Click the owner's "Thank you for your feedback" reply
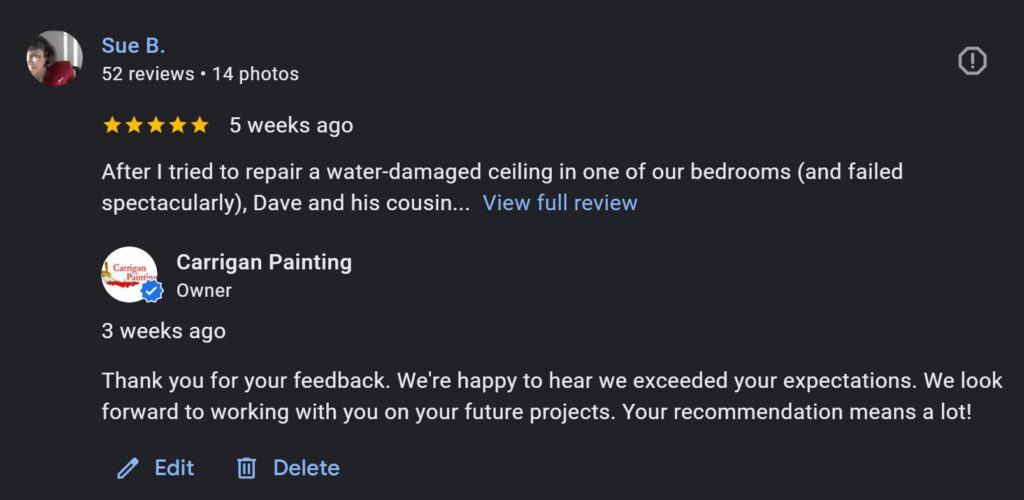 (540, 396)
